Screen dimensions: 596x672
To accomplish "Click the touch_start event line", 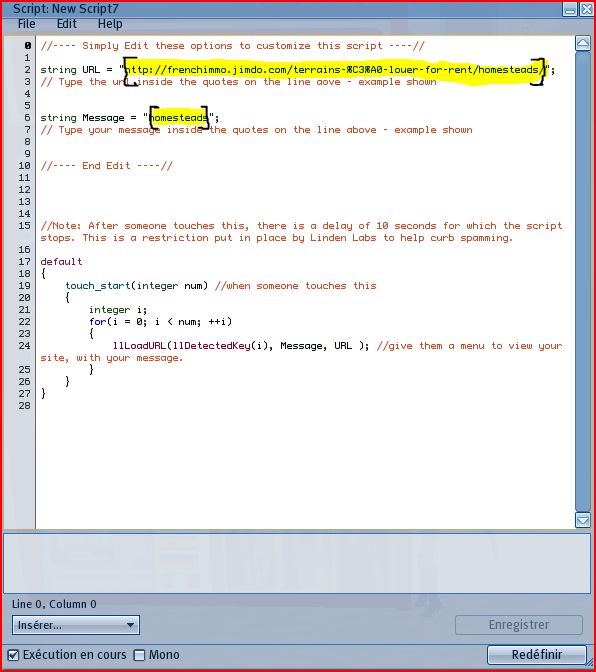I will 221,286.
